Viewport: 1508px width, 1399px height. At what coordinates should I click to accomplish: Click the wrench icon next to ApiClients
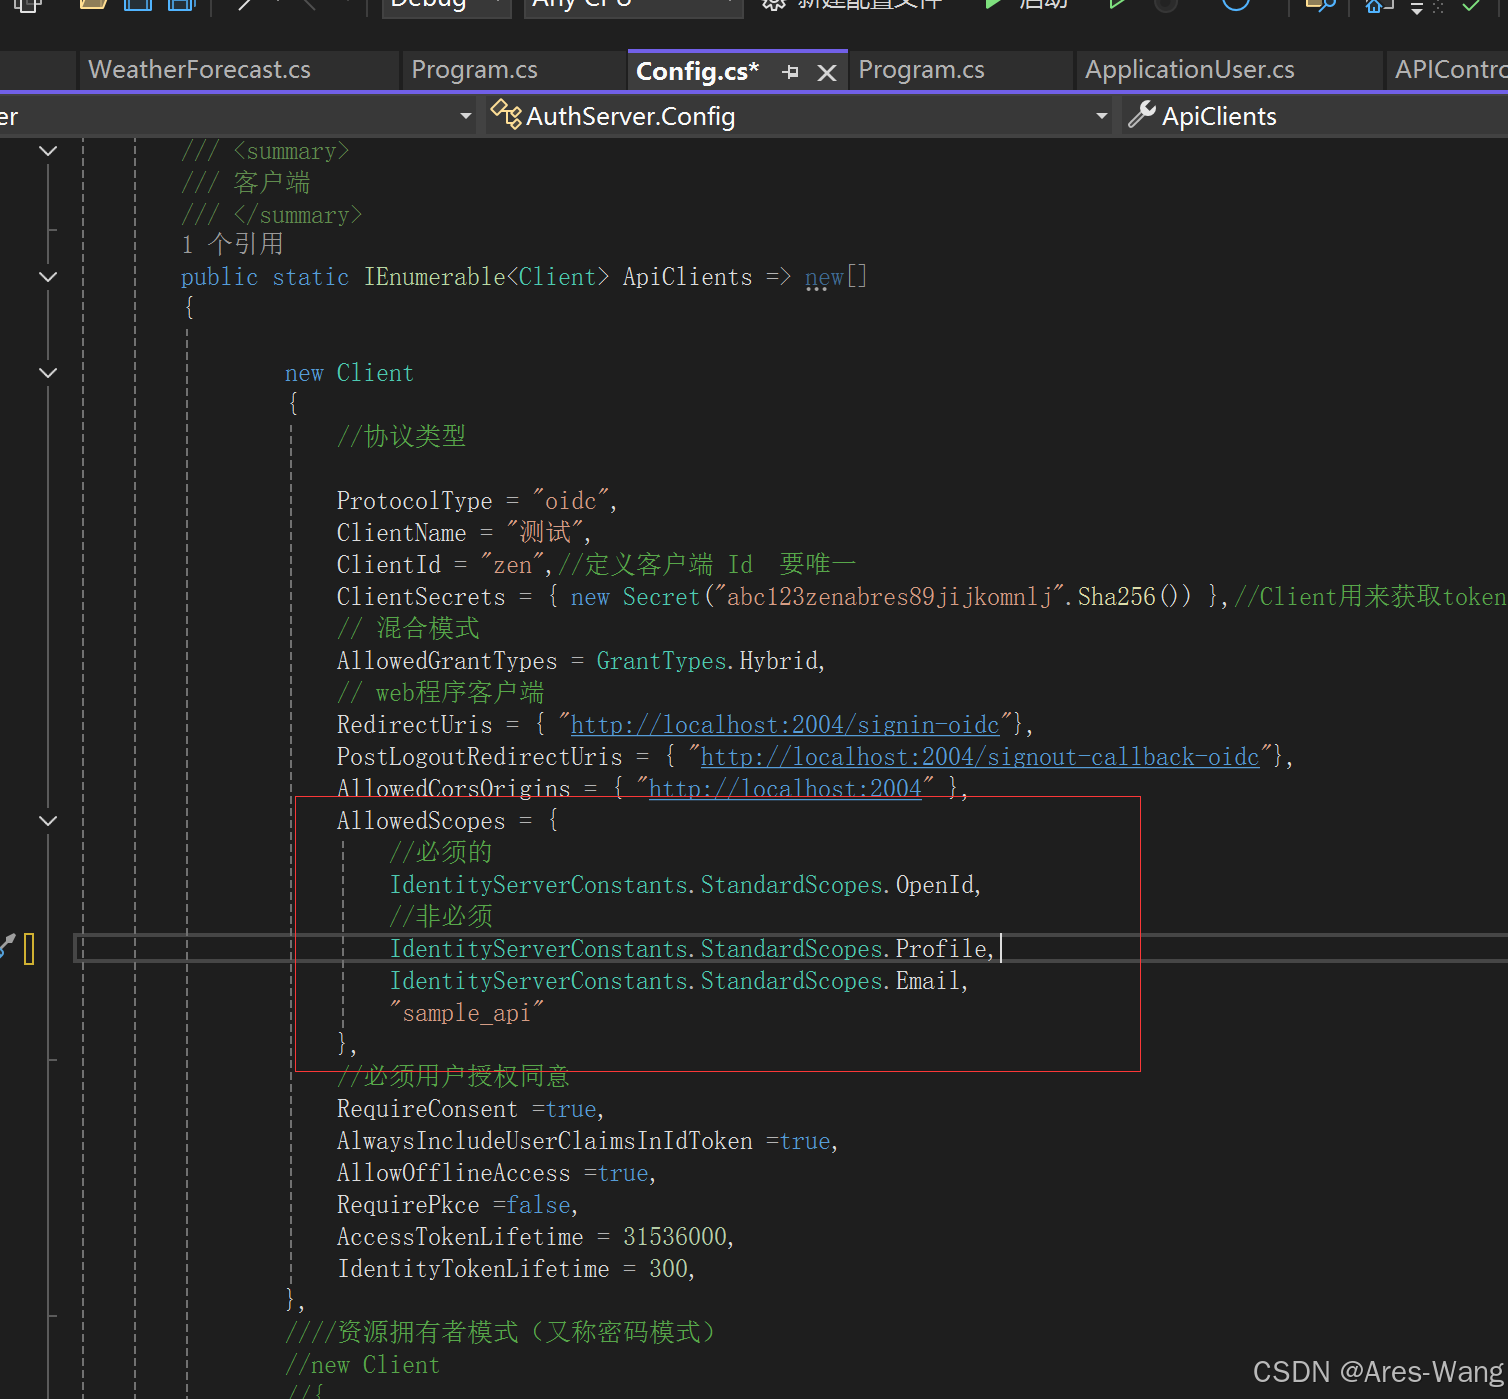coord(1141,115)
